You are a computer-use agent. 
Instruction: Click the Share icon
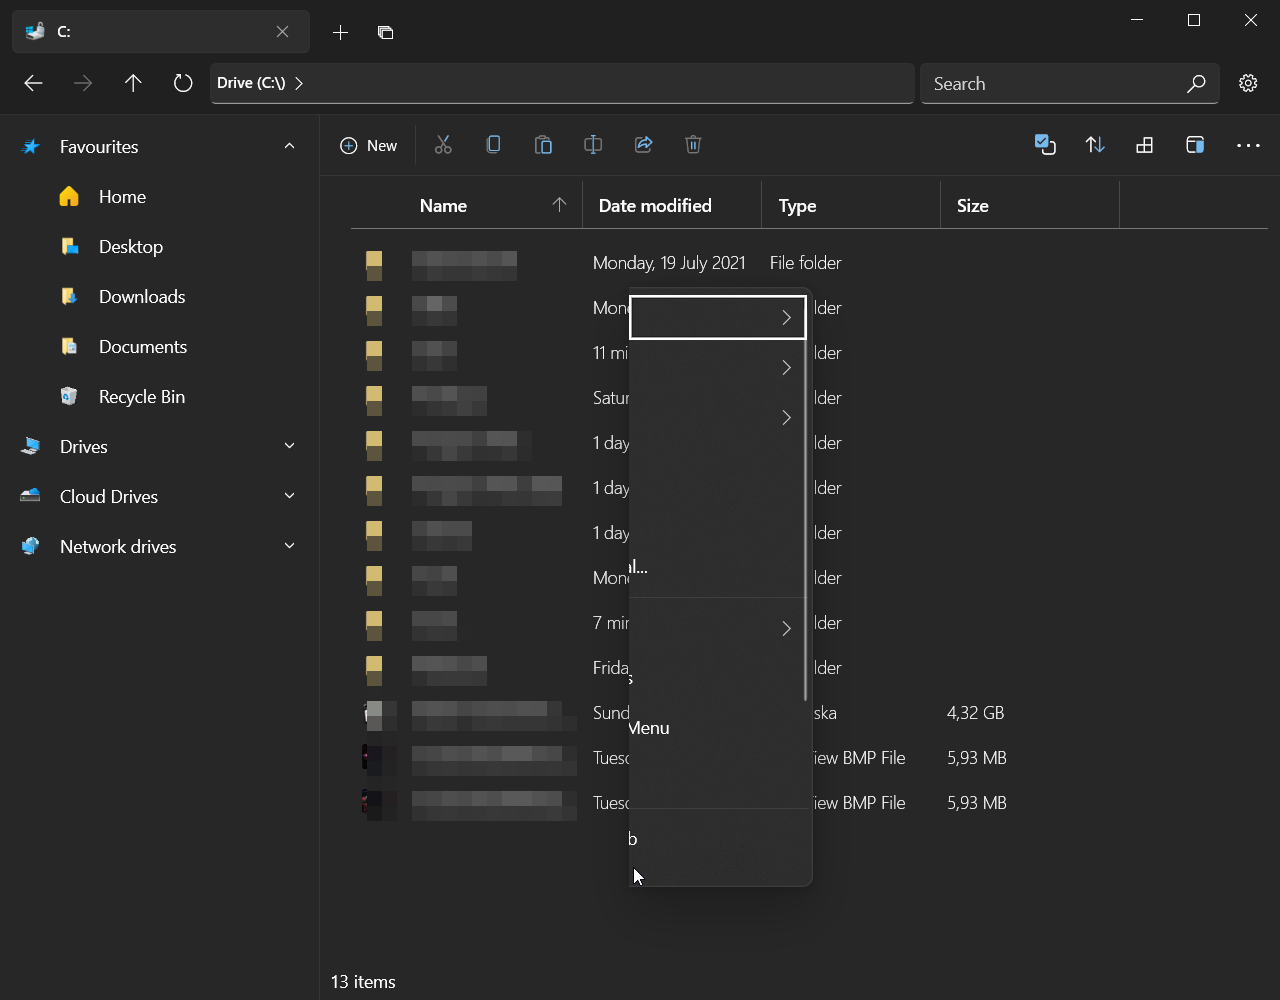643,145
